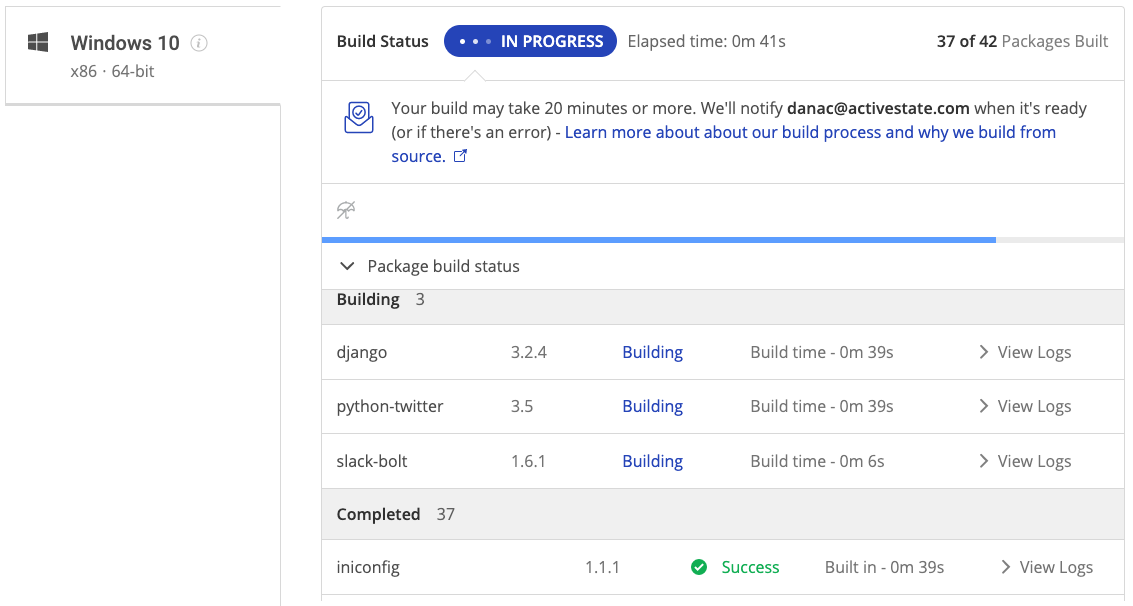Click the Building status for python-twitter
1133x606 pixels.
coord(652,407)
